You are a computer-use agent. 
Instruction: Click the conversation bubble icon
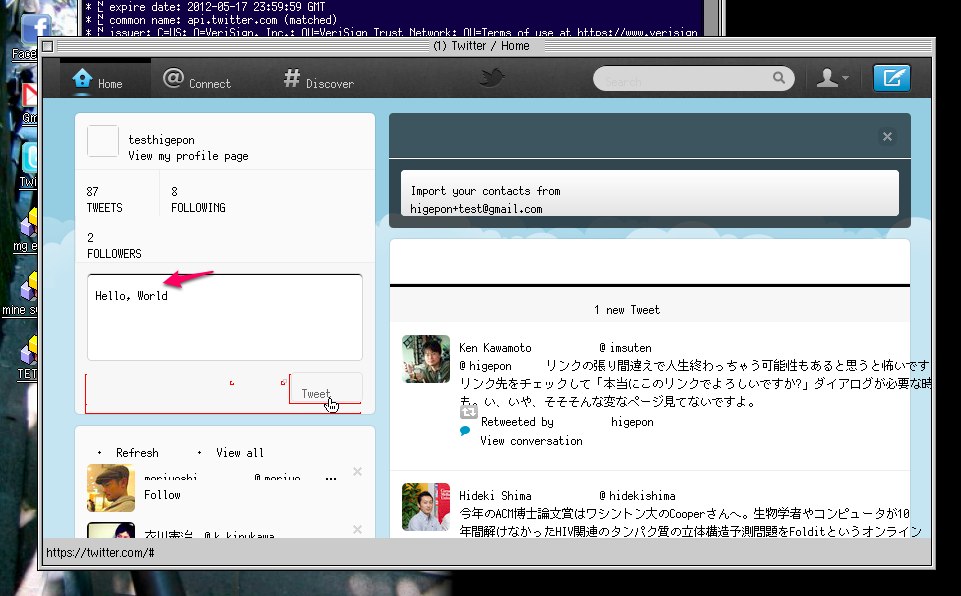pos(465,431)
